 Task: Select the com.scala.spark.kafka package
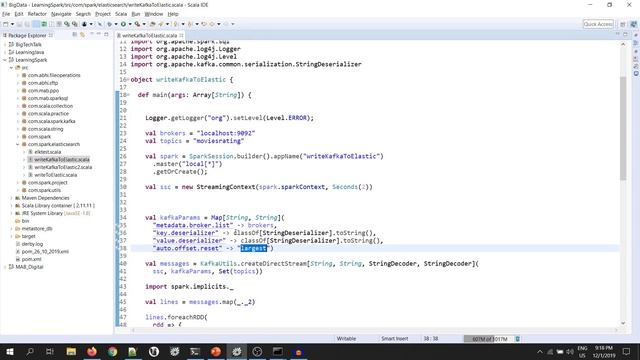point(51,121)
